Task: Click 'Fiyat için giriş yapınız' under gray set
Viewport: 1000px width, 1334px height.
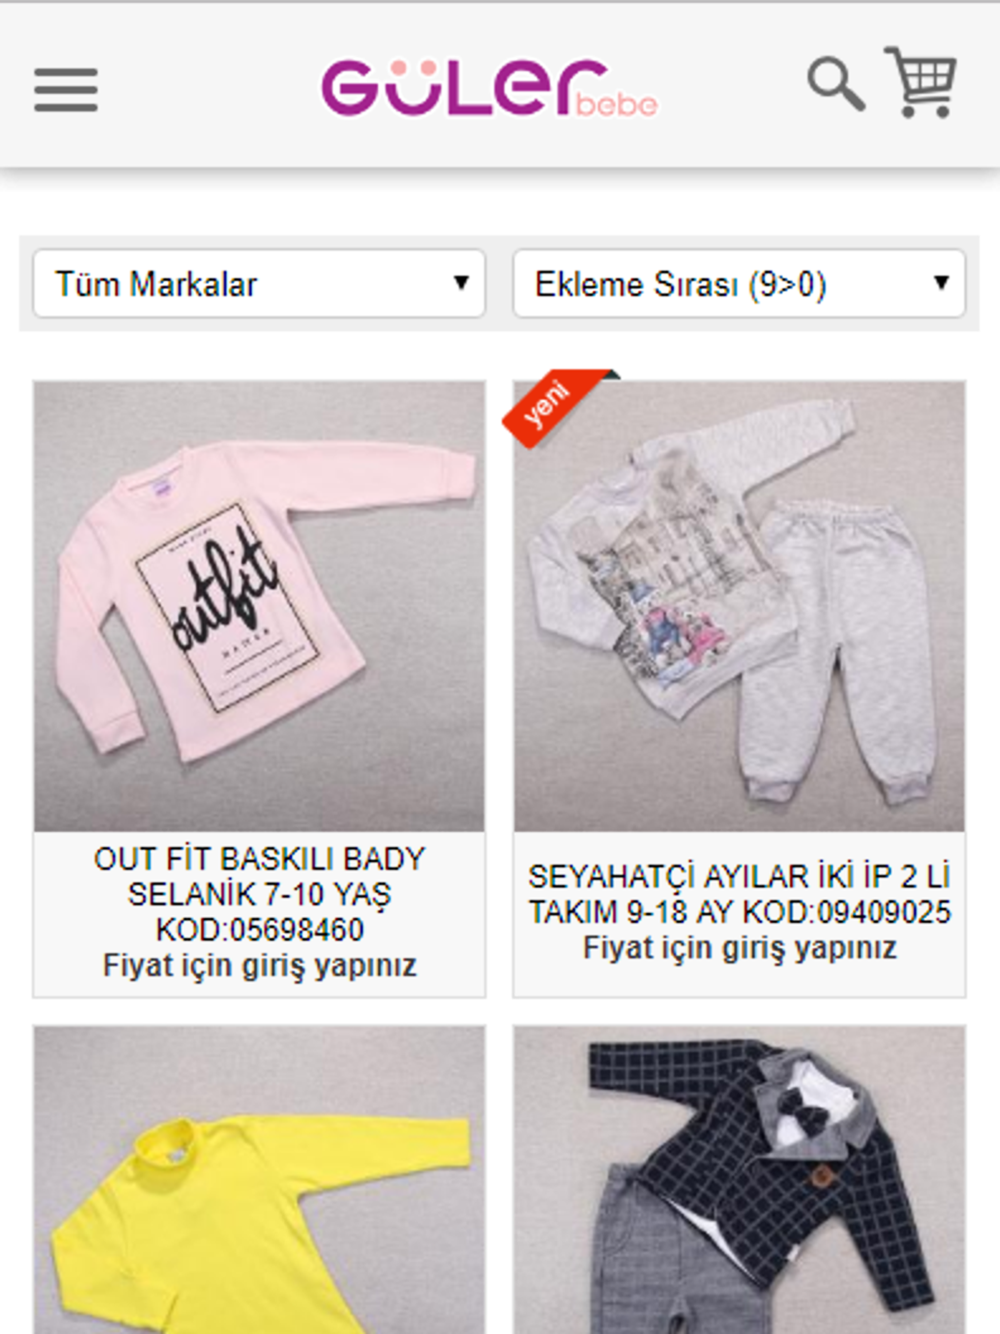Action: 739,948
